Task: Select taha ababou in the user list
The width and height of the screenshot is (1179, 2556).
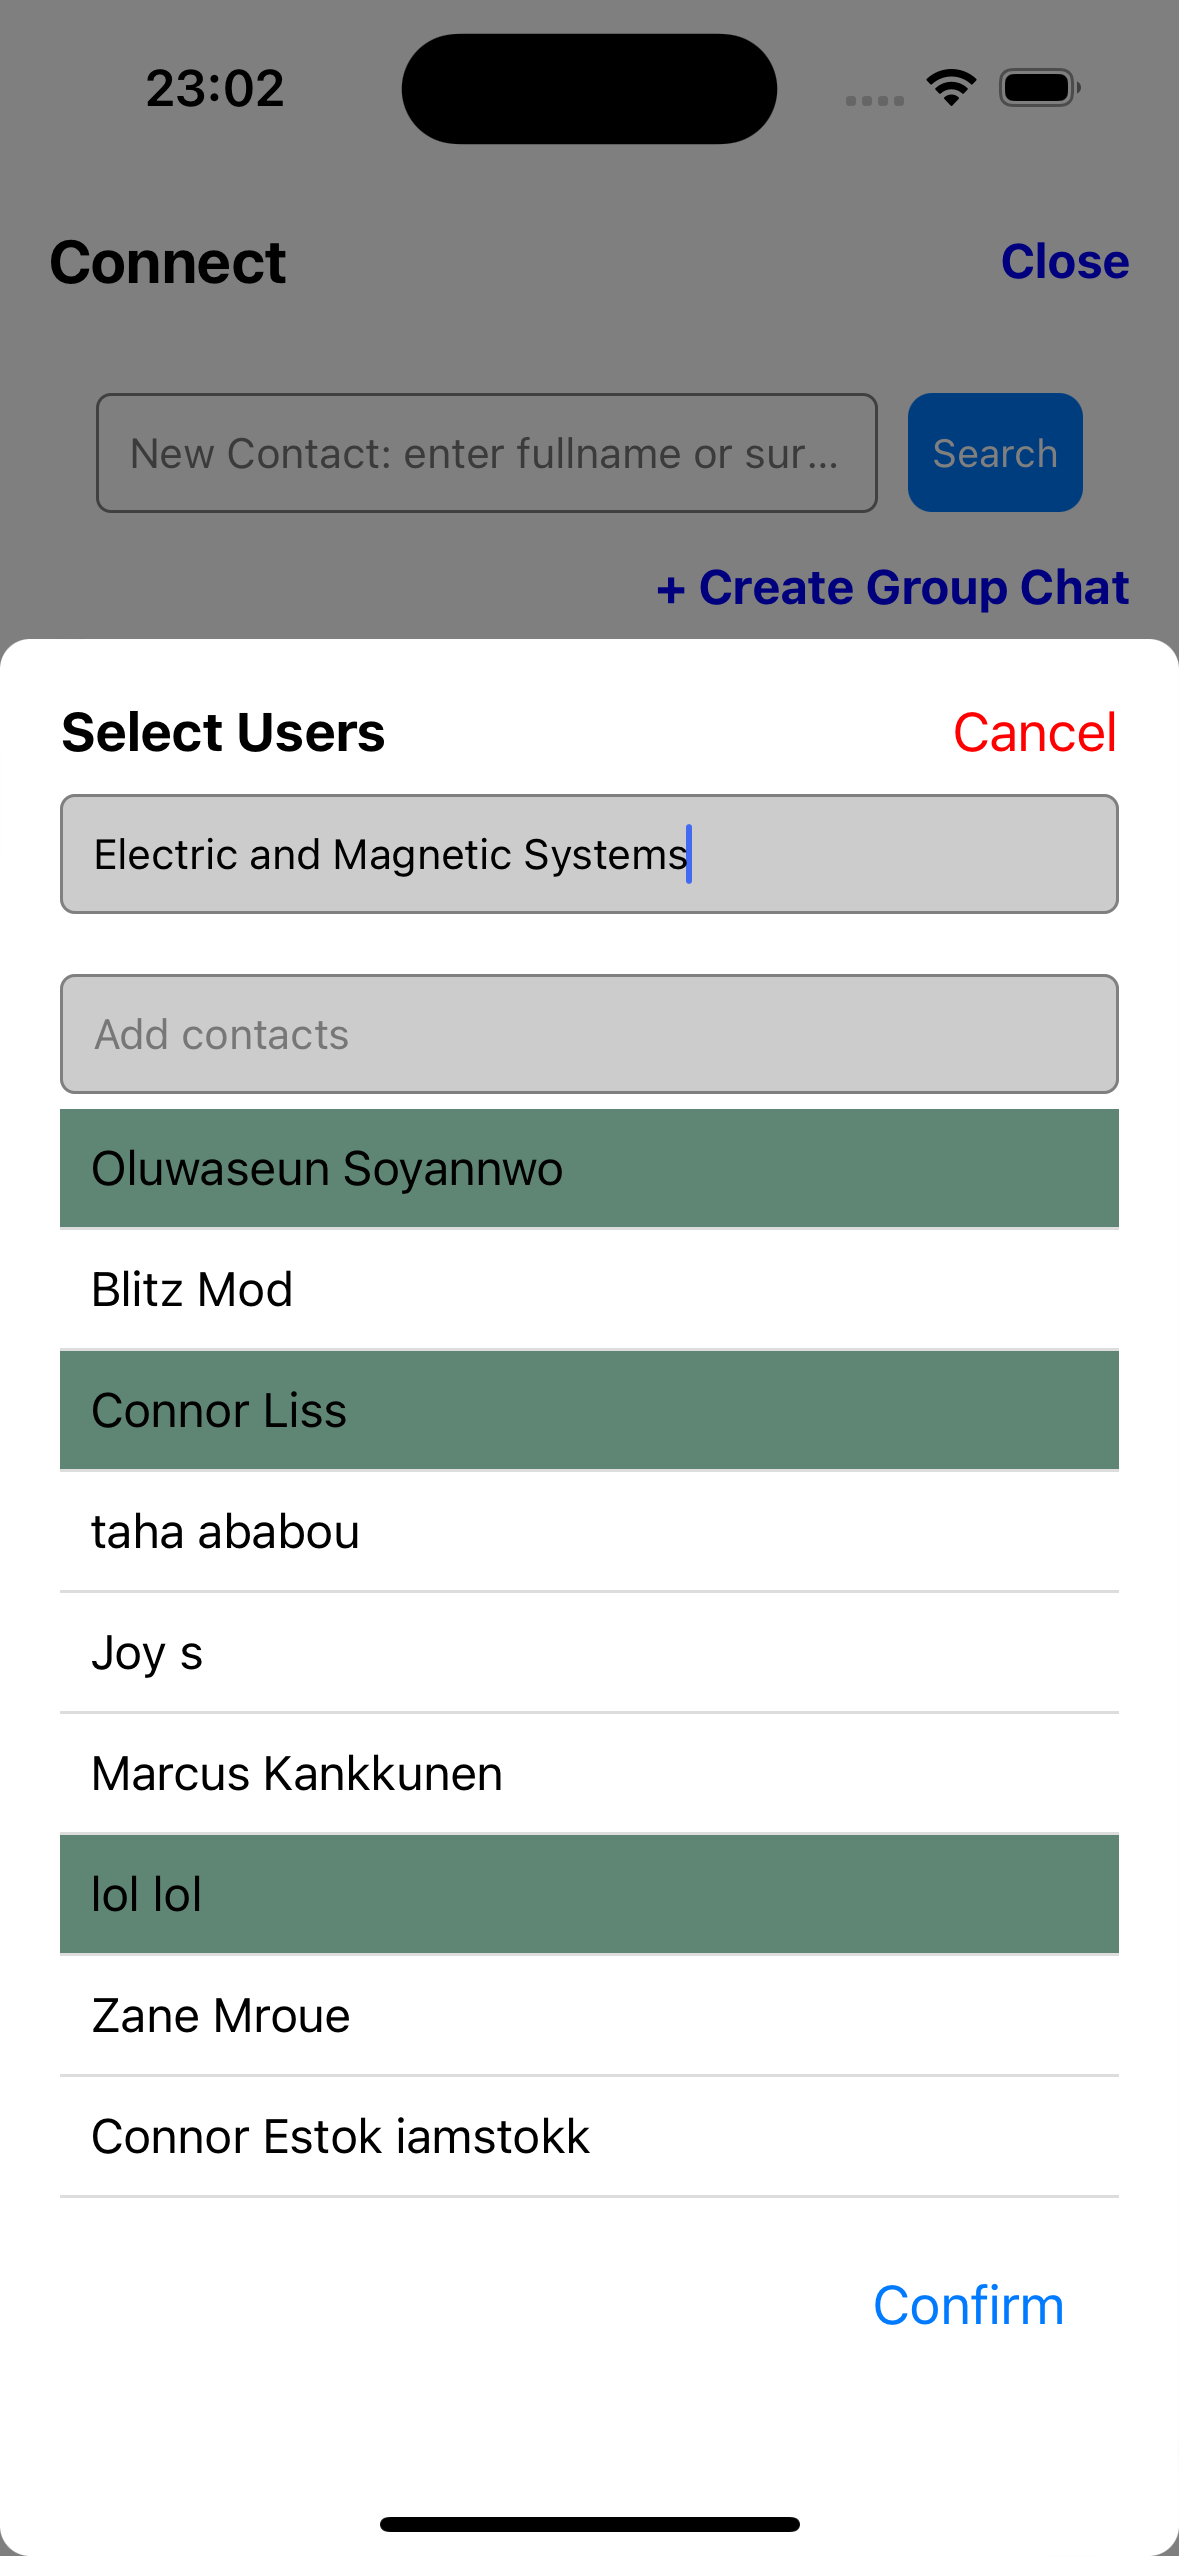Action: pyautogui.click(x=589, y=1531)
